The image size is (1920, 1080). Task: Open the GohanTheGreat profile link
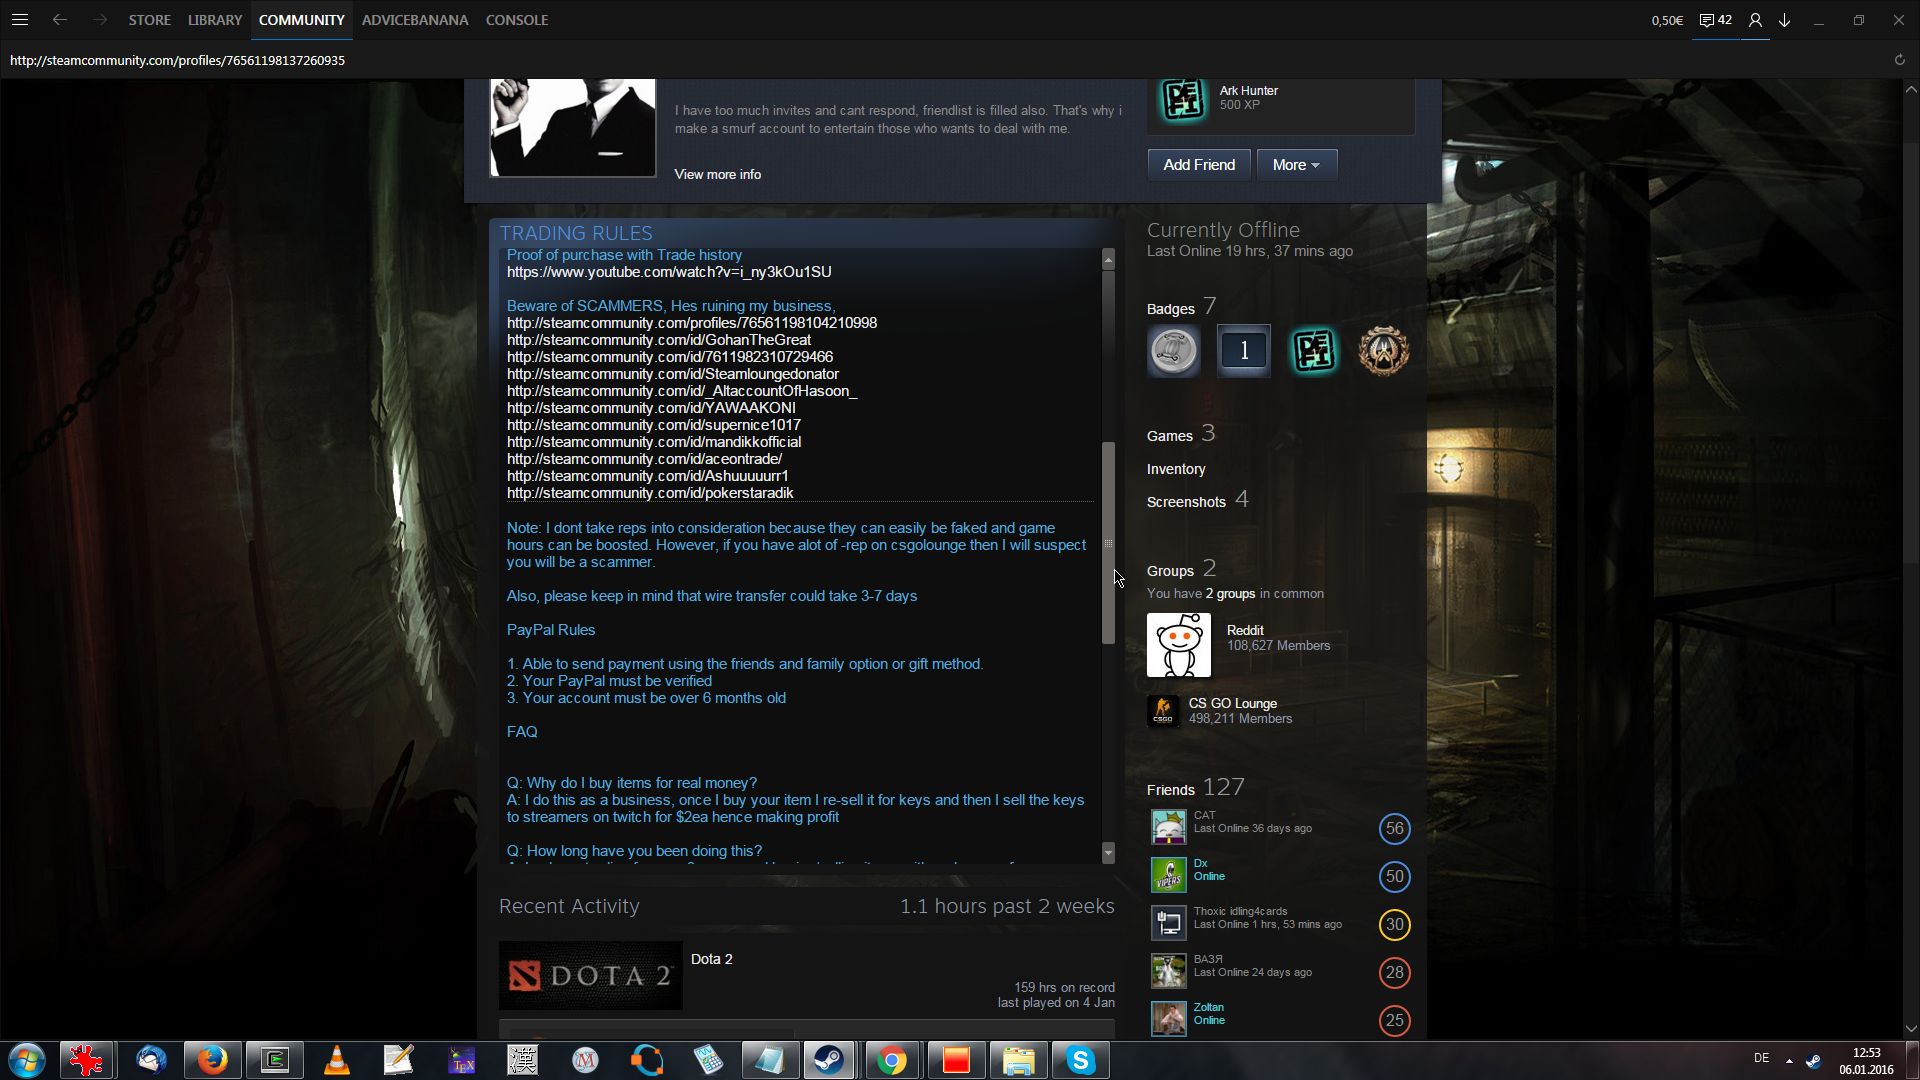coord(658,340)
